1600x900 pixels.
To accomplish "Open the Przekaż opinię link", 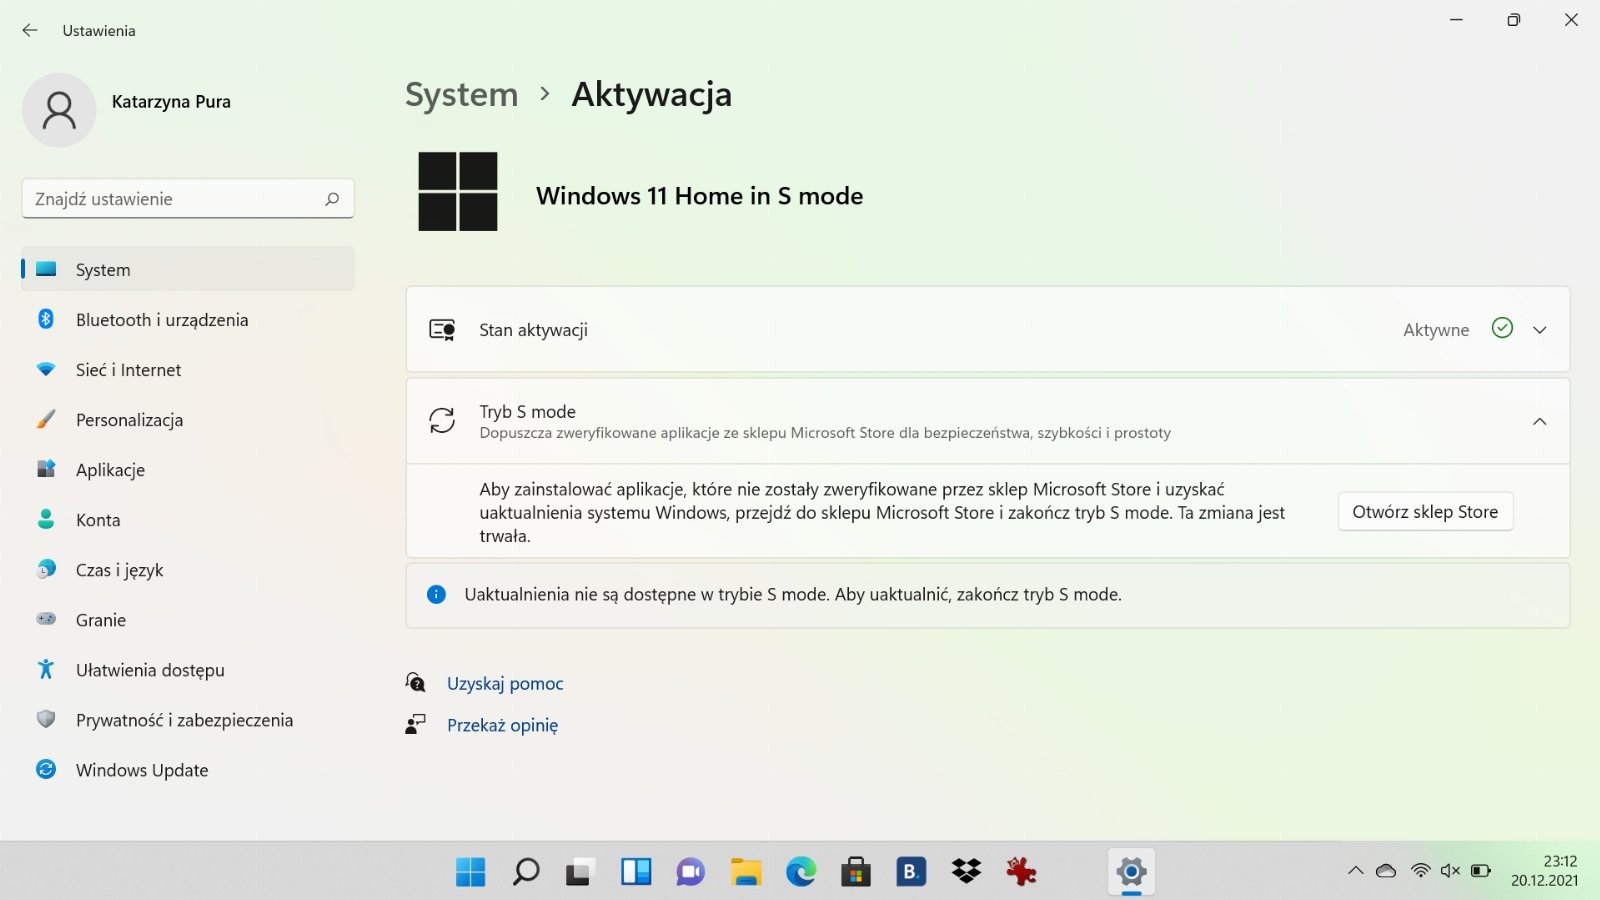I will click(502, 725).
